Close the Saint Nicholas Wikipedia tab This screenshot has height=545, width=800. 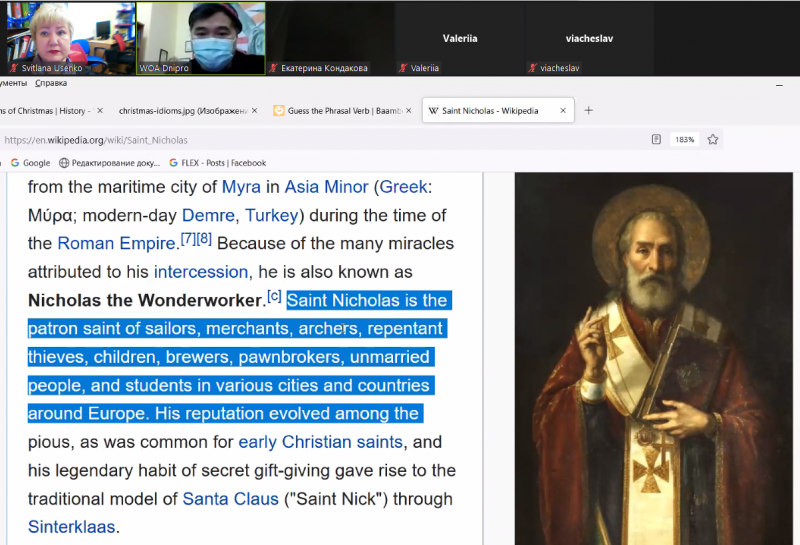(x=563, y=110)
